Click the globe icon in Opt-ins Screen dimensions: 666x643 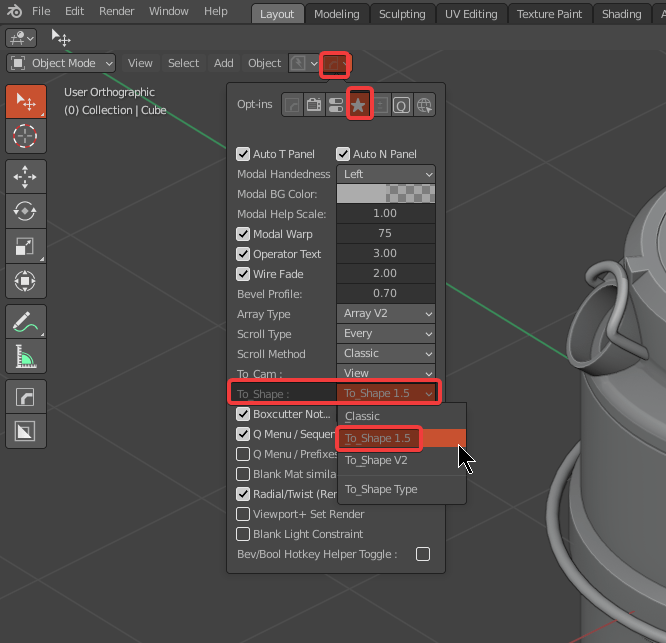tap(424, 104)
